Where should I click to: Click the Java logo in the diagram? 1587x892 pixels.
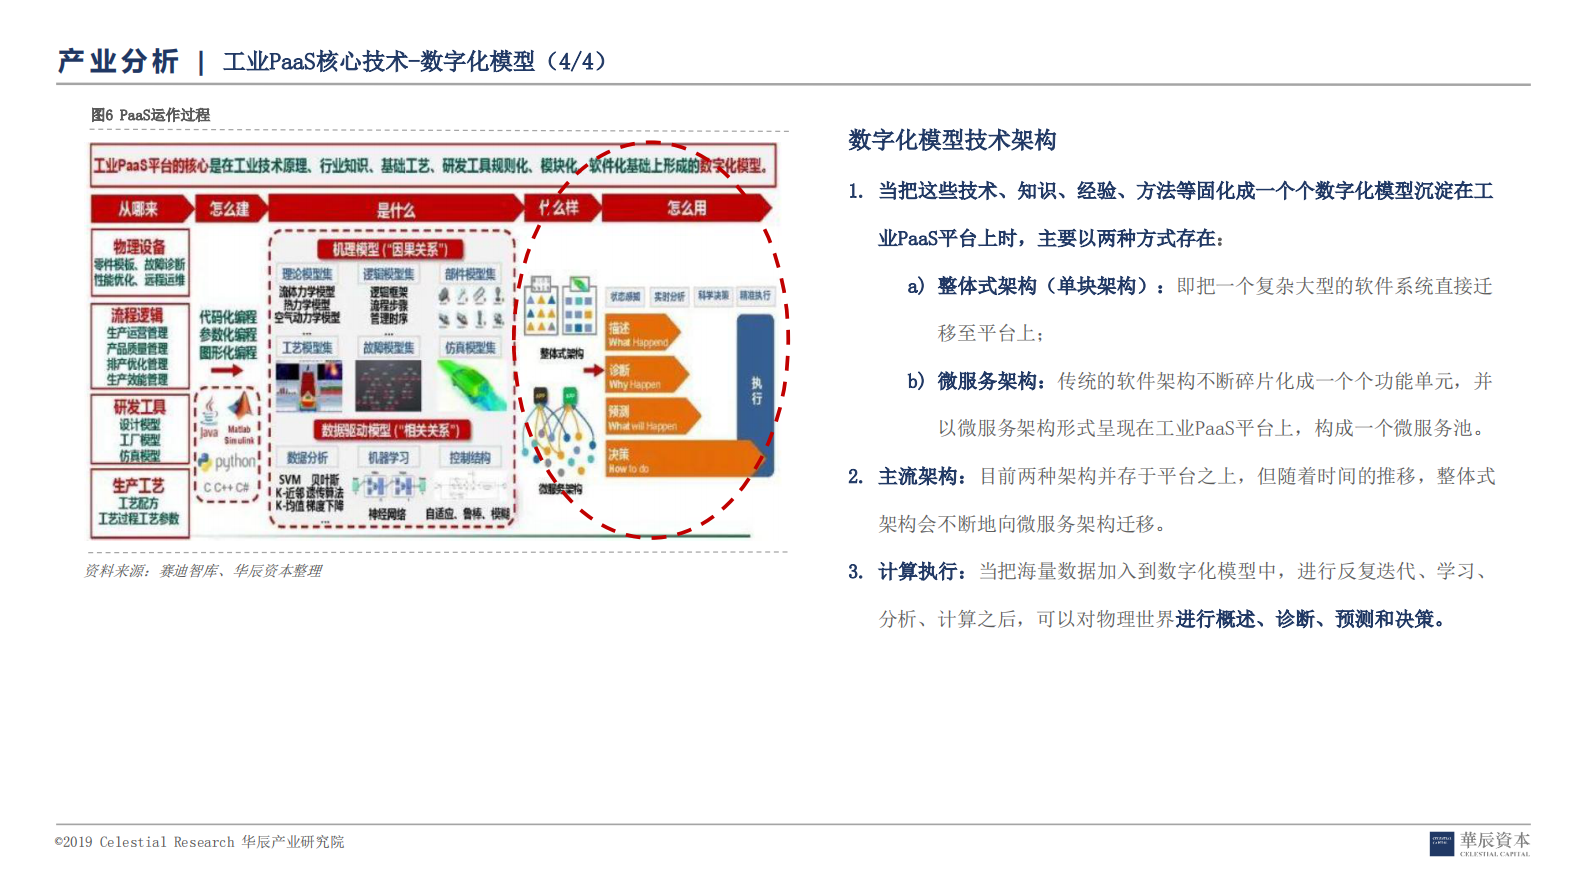pyautogui.click(x=208, y=416)
